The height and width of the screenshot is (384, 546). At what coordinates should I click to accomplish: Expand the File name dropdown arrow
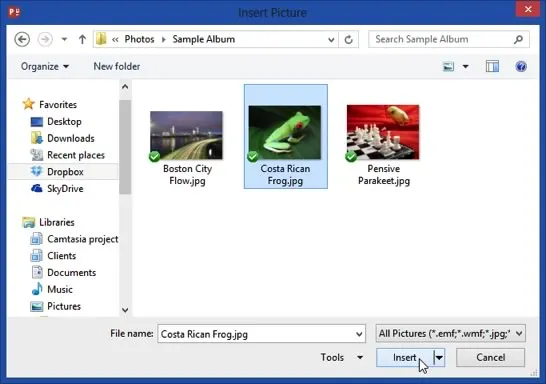pyautogui.click(x=359, y=334)
